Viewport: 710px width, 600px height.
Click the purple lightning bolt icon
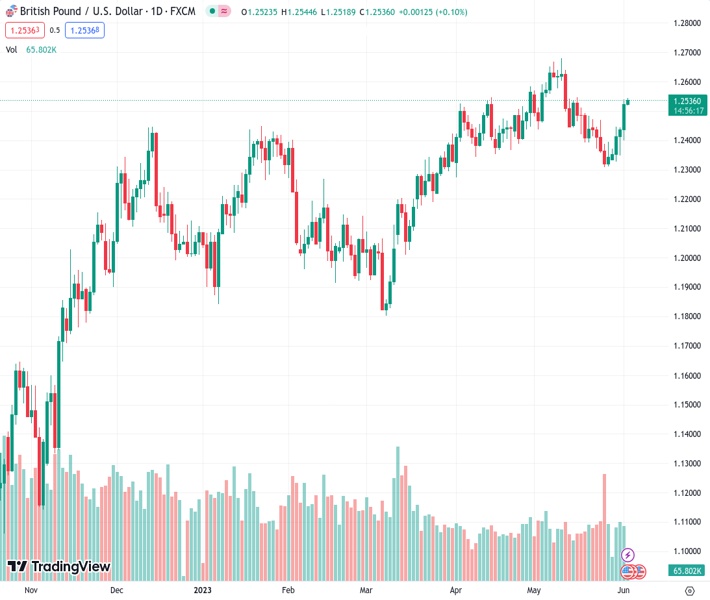click(x=628, y=555)
